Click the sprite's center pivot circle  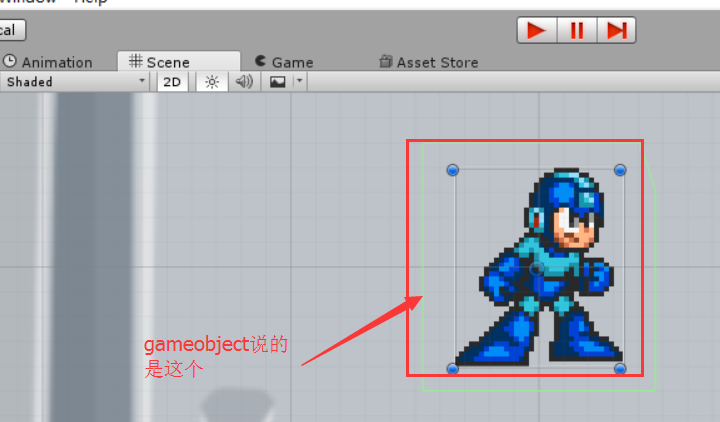(536, 269)
